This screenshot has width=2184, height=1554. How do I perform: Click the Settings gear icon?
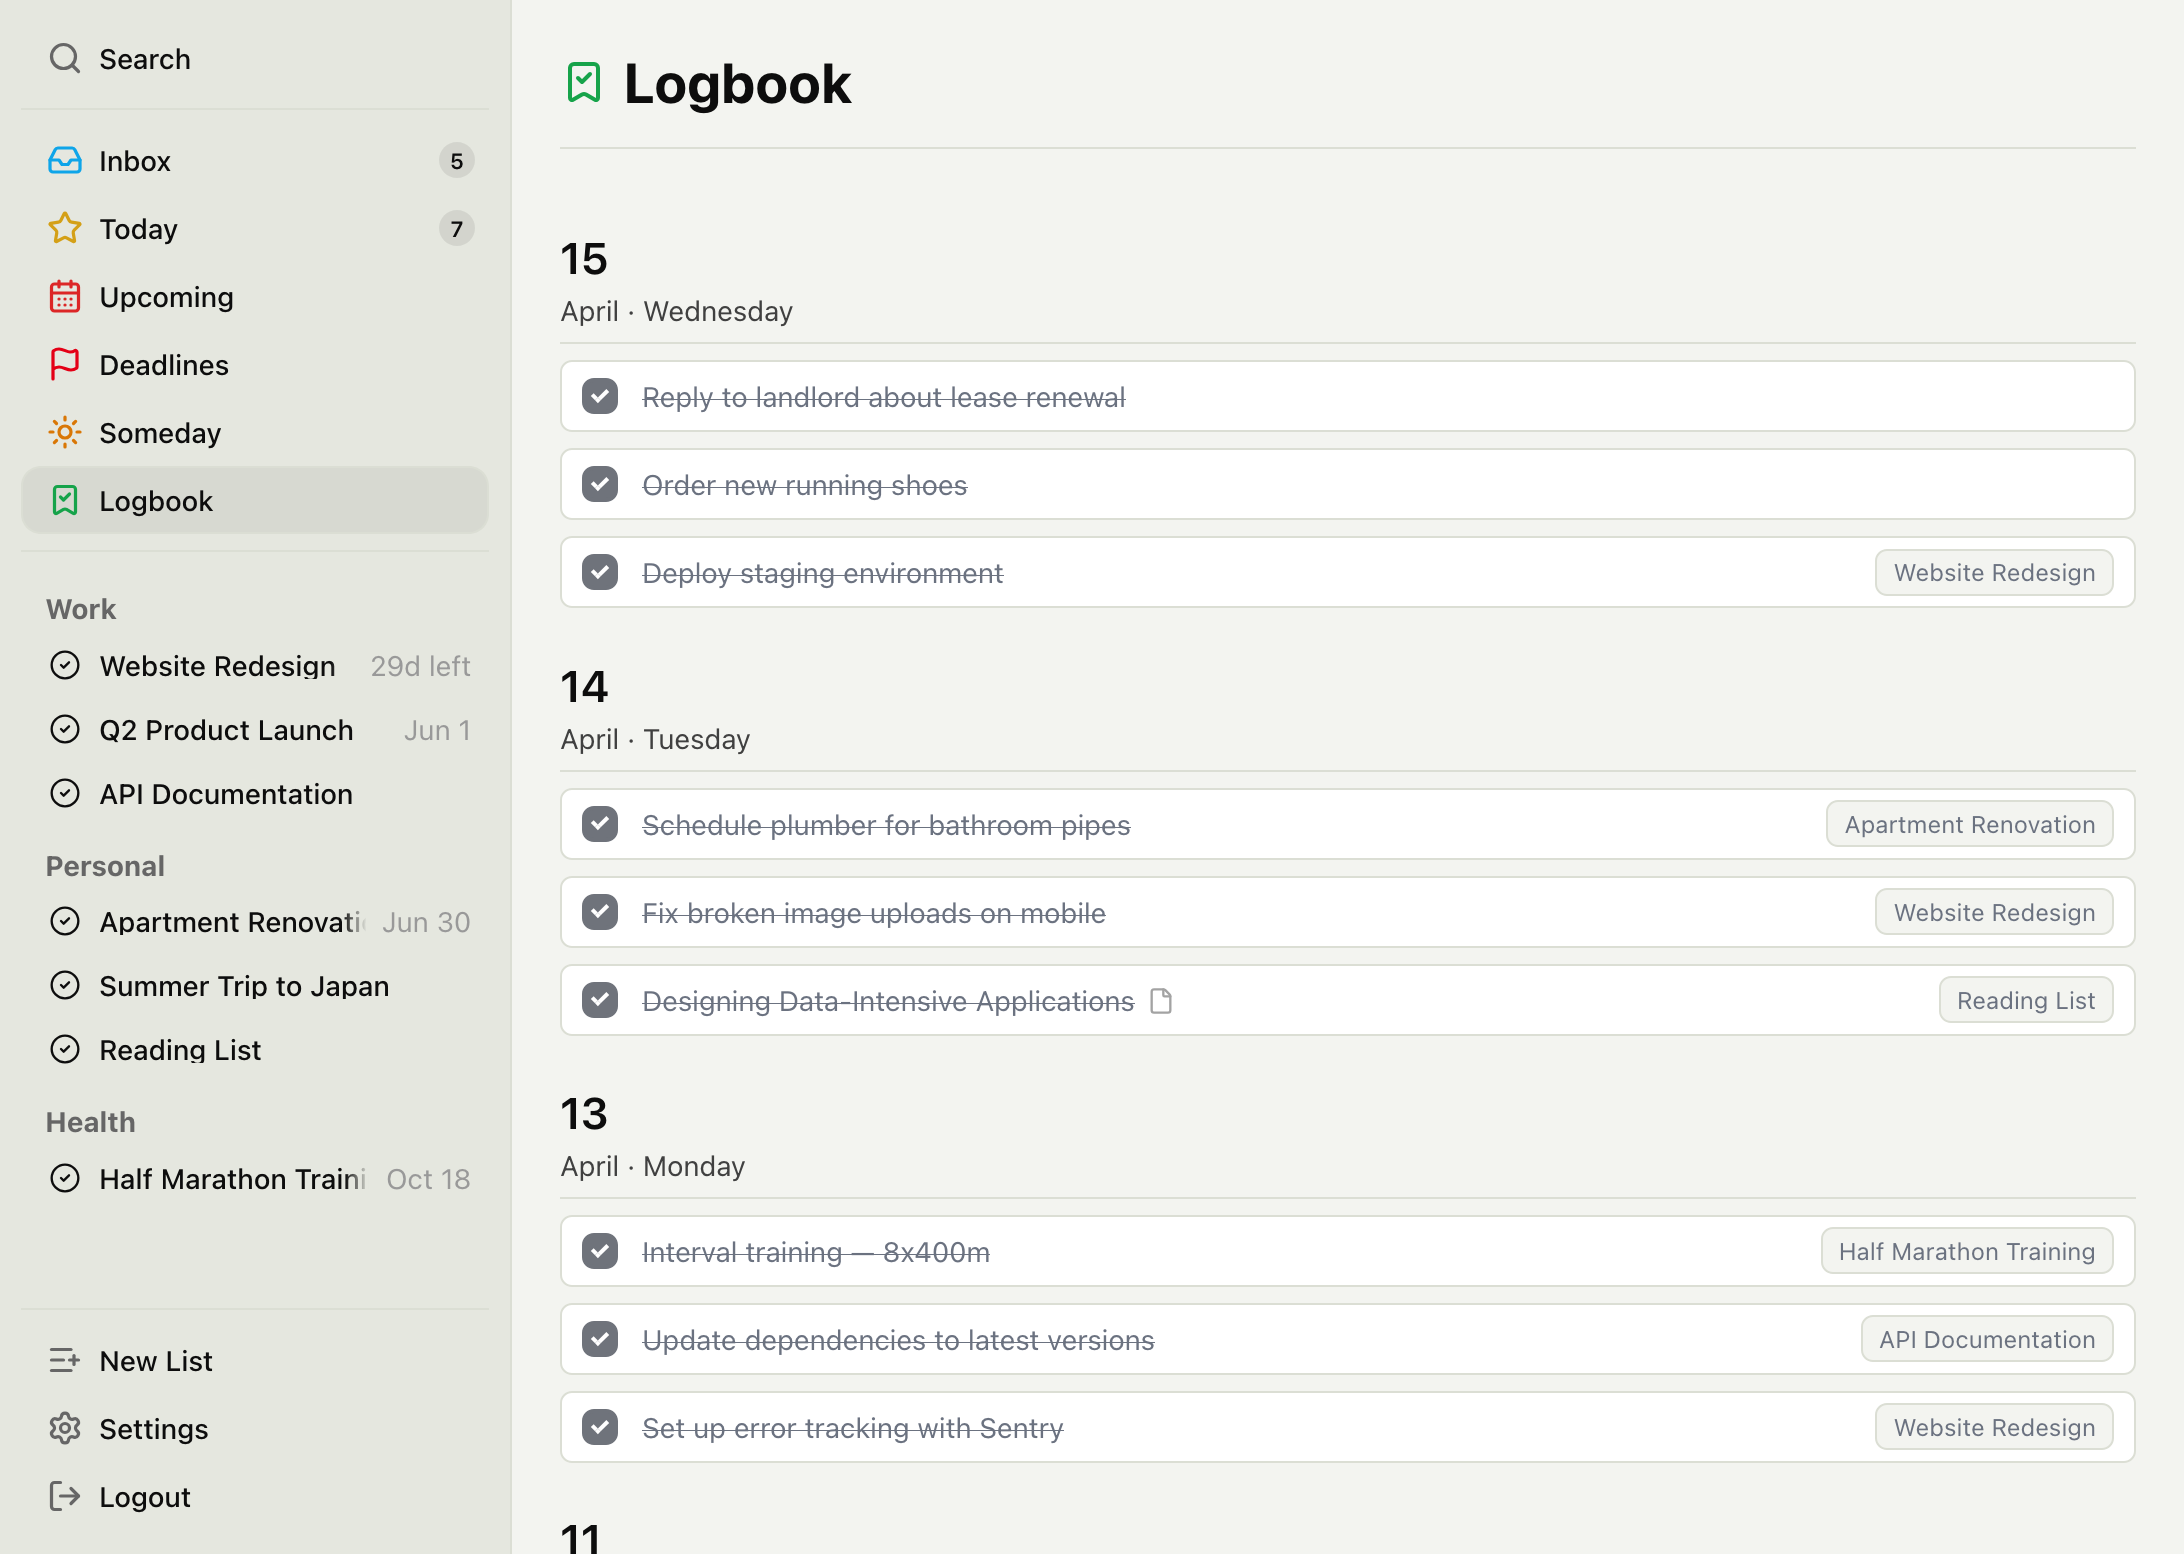tap(65, 1429)
